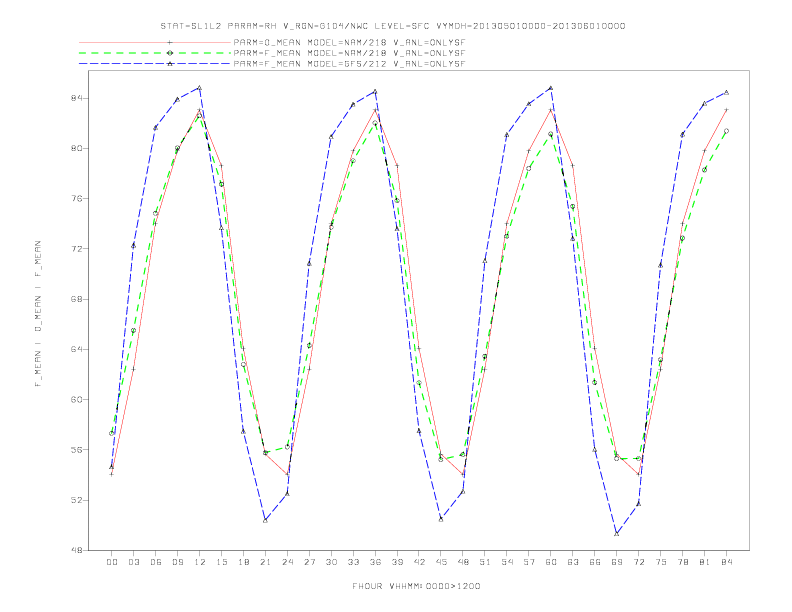This screenshot has height=612, width=792.
Task: Click the plus marker in the legend
Action: click(170, 42)
